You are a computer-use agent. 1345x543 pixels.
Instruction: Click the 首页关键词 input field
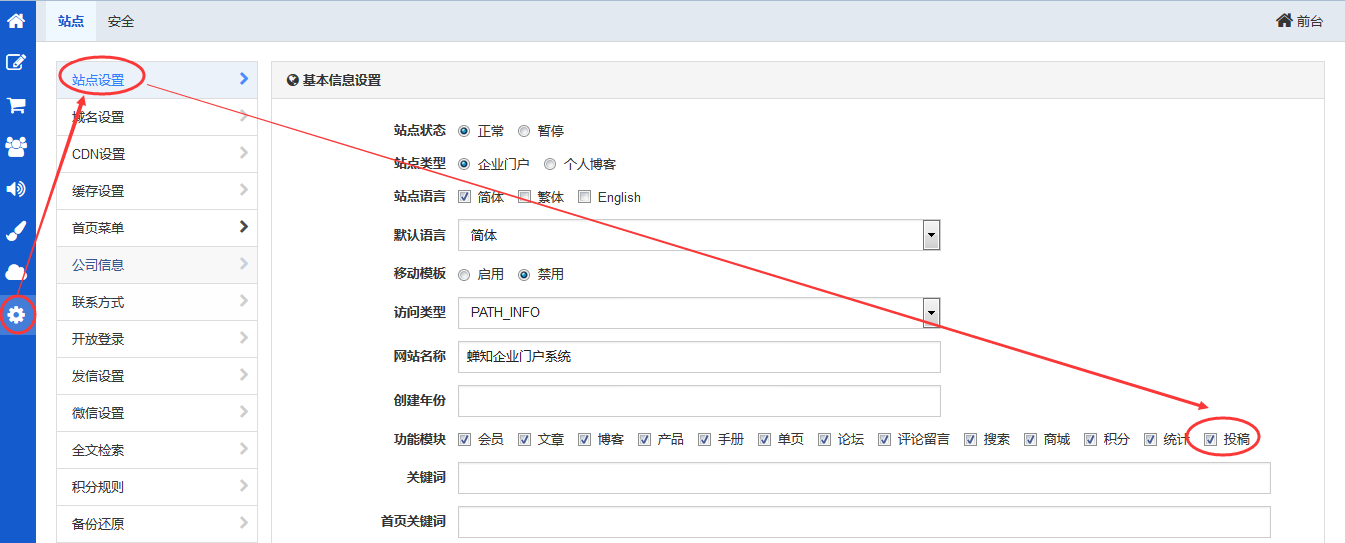[x=864, y=522]
